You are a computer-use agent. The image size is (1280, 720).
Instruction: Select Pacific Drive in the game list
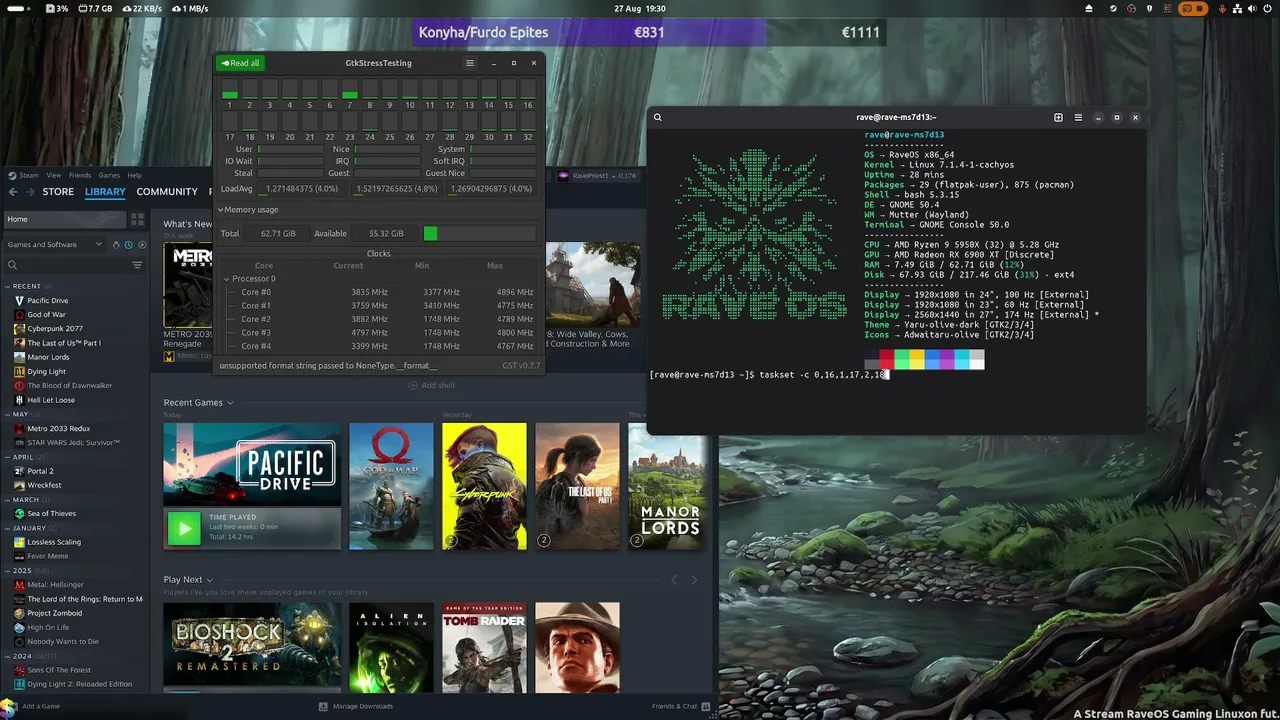(x=47, y=300)
